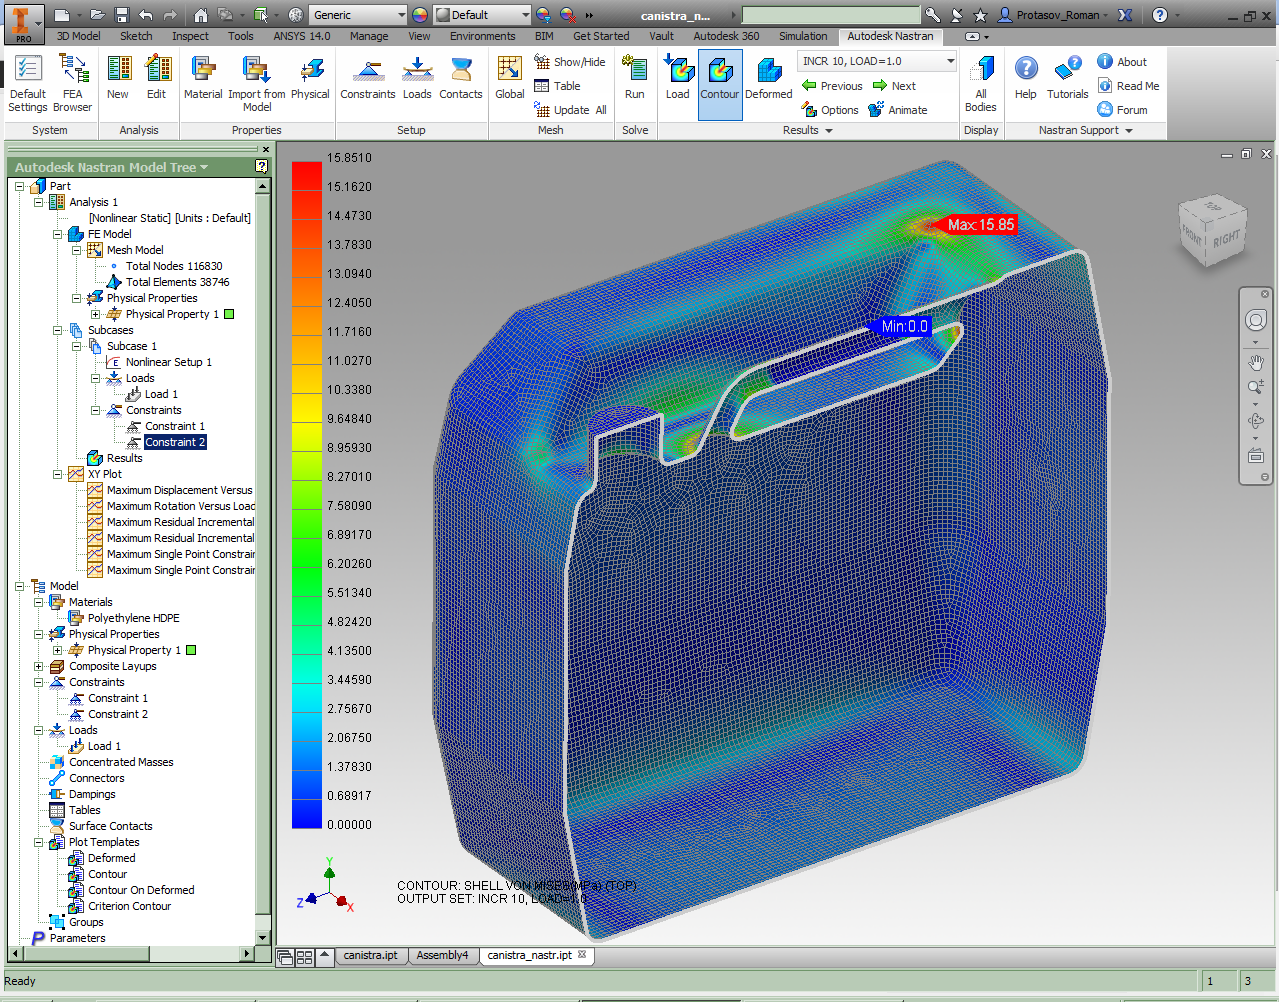Select the Pan hand tool
Image resolution: width=1279 pixels, height=1002 pixels.
[1256, 362]
